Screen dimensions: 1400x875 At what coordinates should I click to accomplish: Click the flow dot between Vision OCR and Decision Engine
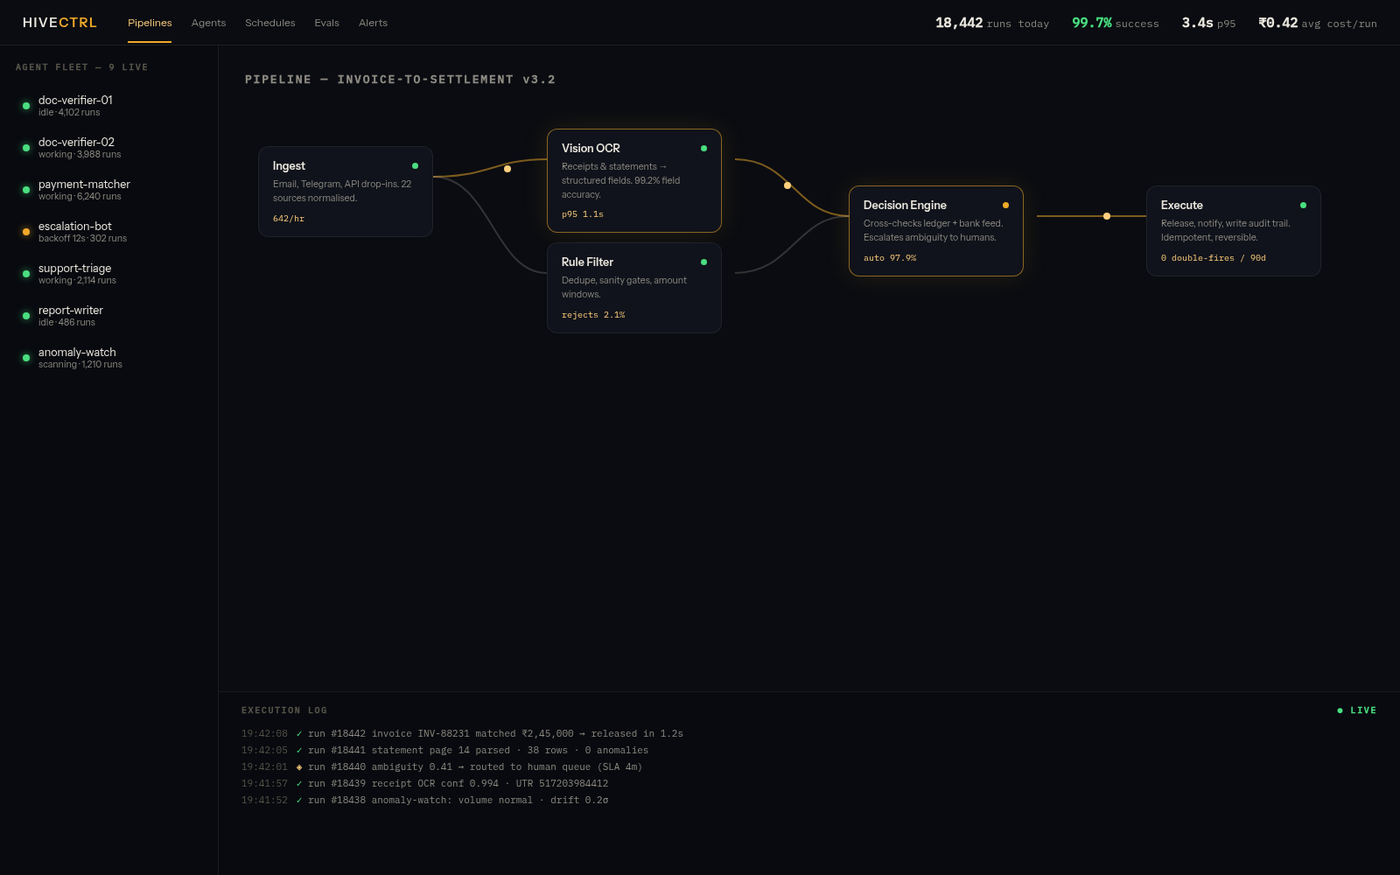[787, 185]
